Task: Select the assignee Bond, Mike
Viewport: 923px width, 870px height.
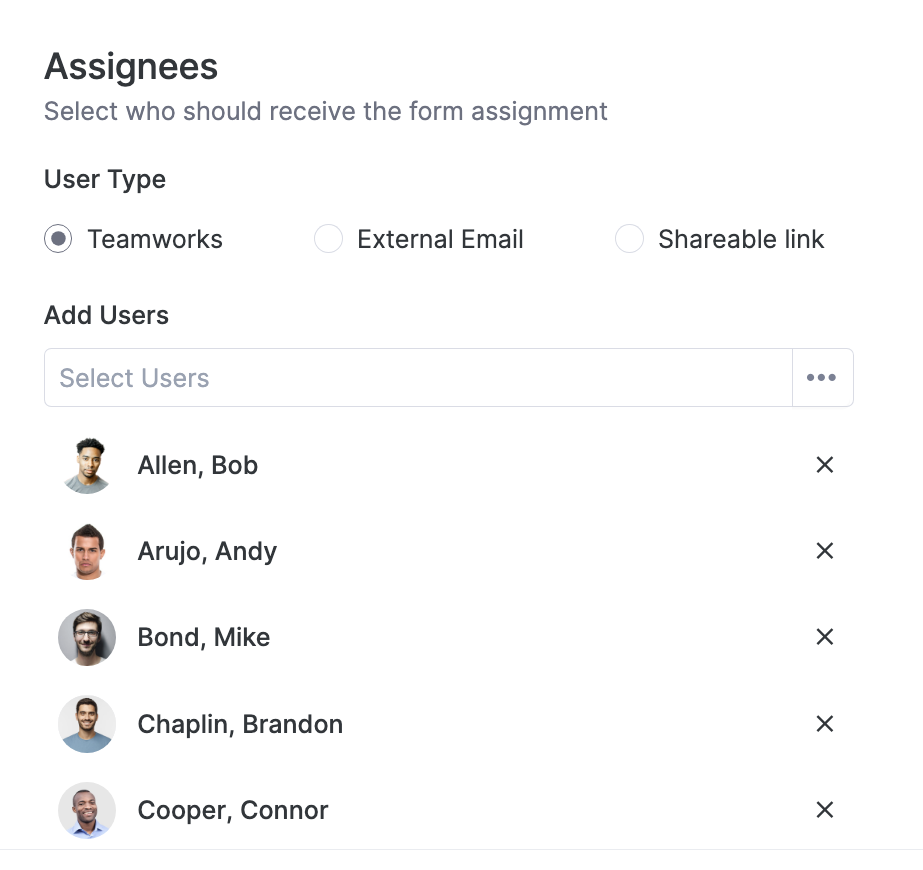Action: tap(204, 637)
